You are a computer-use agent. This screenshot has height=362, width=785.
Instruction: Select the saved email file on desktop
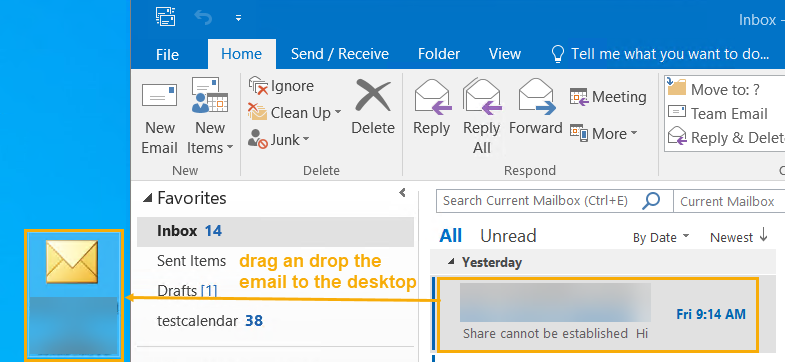tap(73, 294)
